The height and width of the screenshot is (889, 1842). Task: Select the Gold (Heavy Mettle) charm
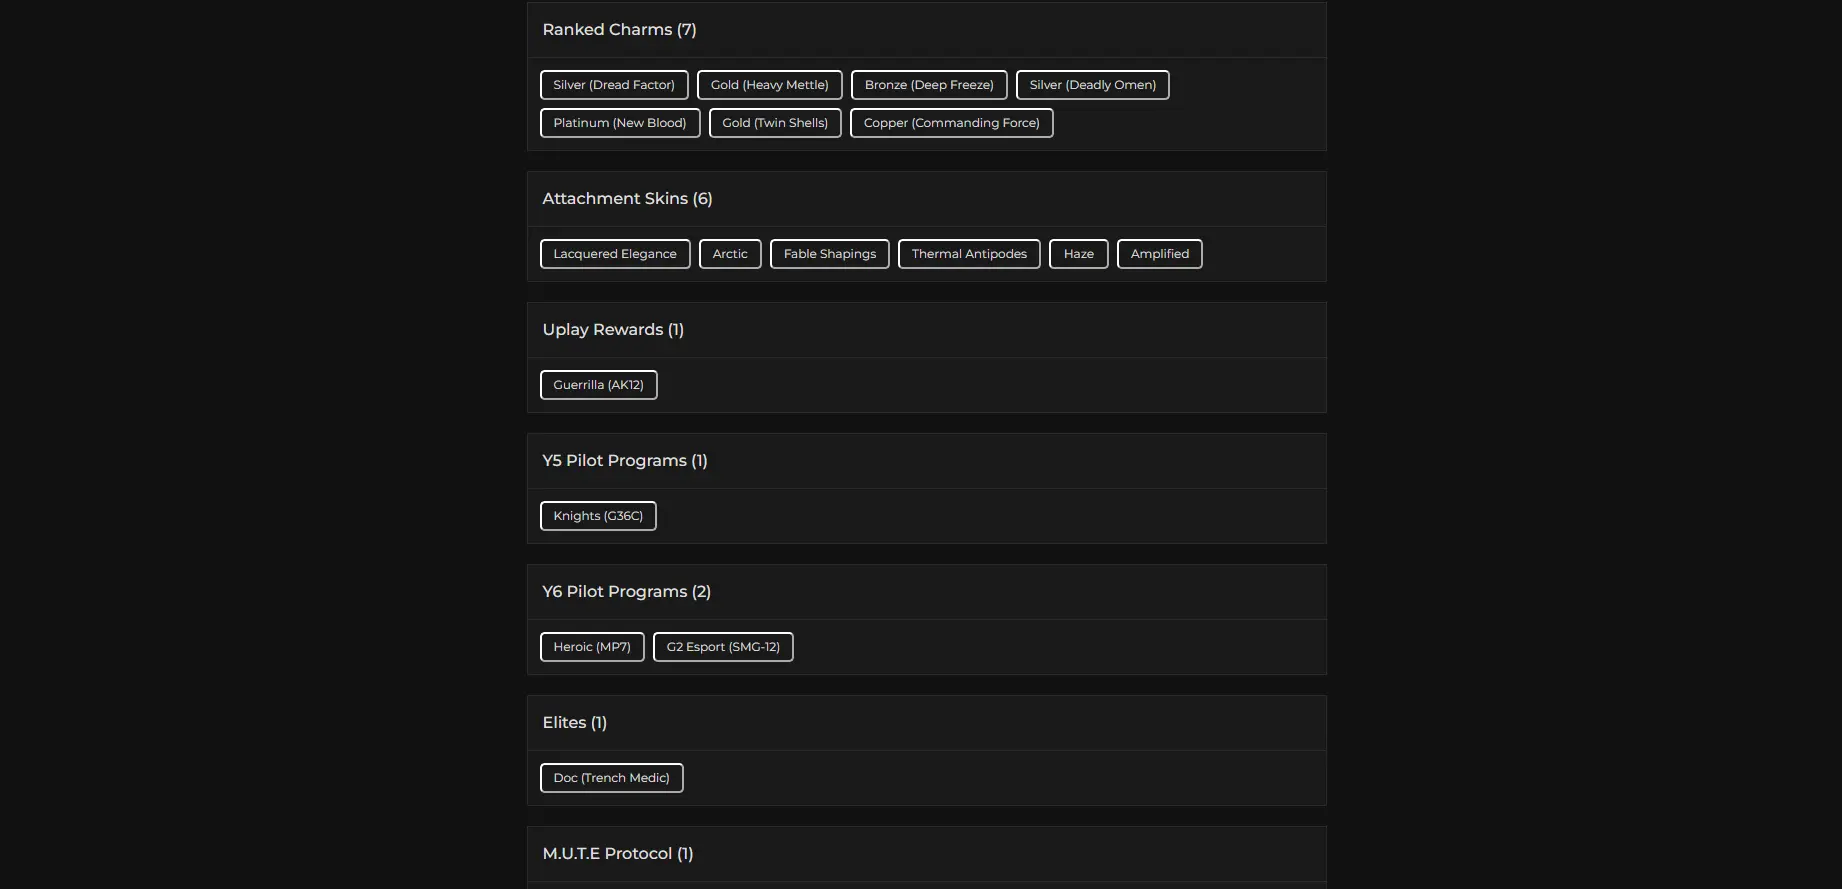[x=769, y=85]
